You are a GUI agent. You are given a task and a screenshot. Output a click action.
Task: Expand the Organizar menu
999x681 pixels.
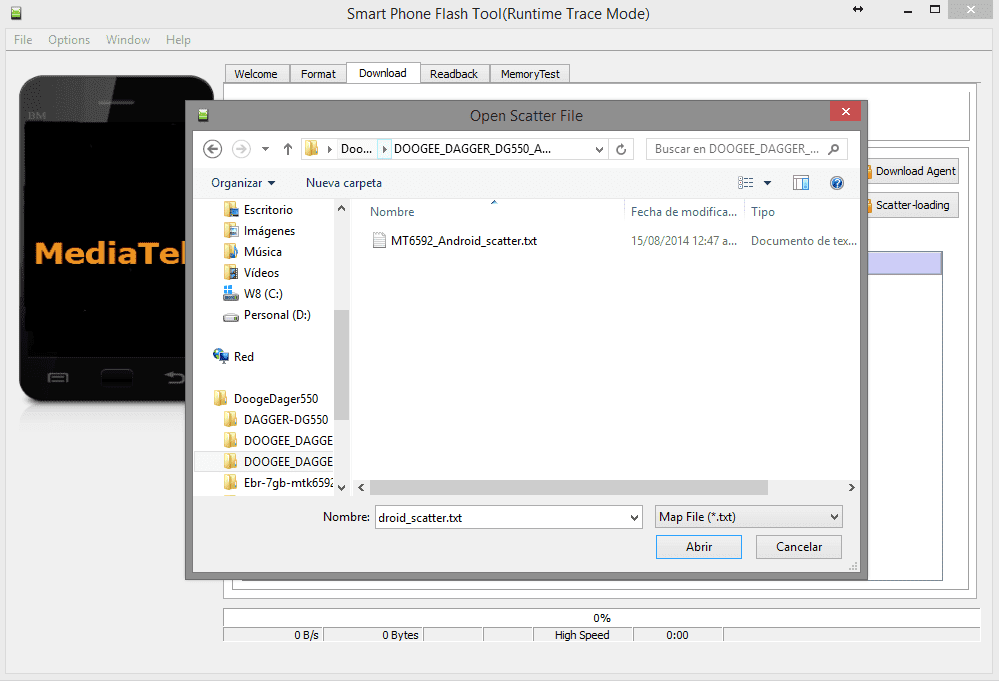pos(243,183)
